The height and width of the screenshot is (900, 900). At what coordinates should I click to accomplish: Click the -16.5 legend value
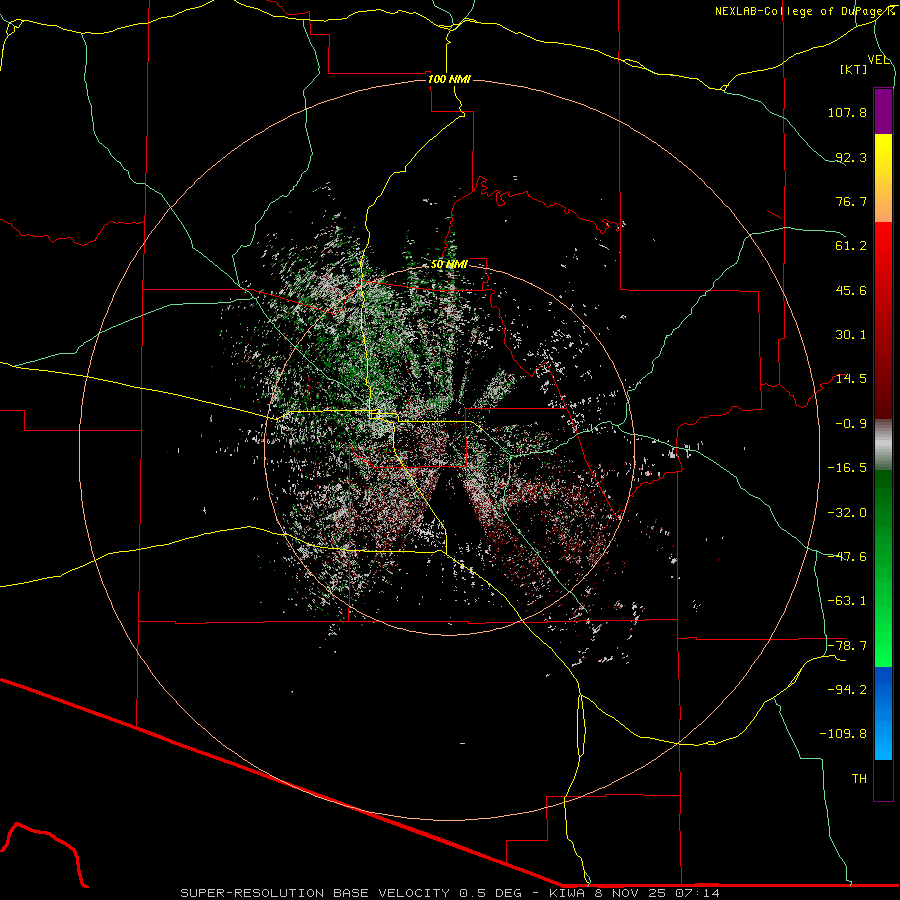[x=847, y=468]
